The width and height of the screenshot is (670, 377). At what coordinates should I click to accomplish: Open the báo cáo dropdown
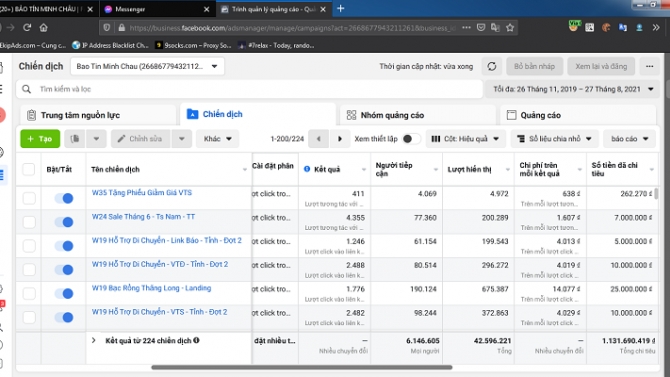[630, 138]
